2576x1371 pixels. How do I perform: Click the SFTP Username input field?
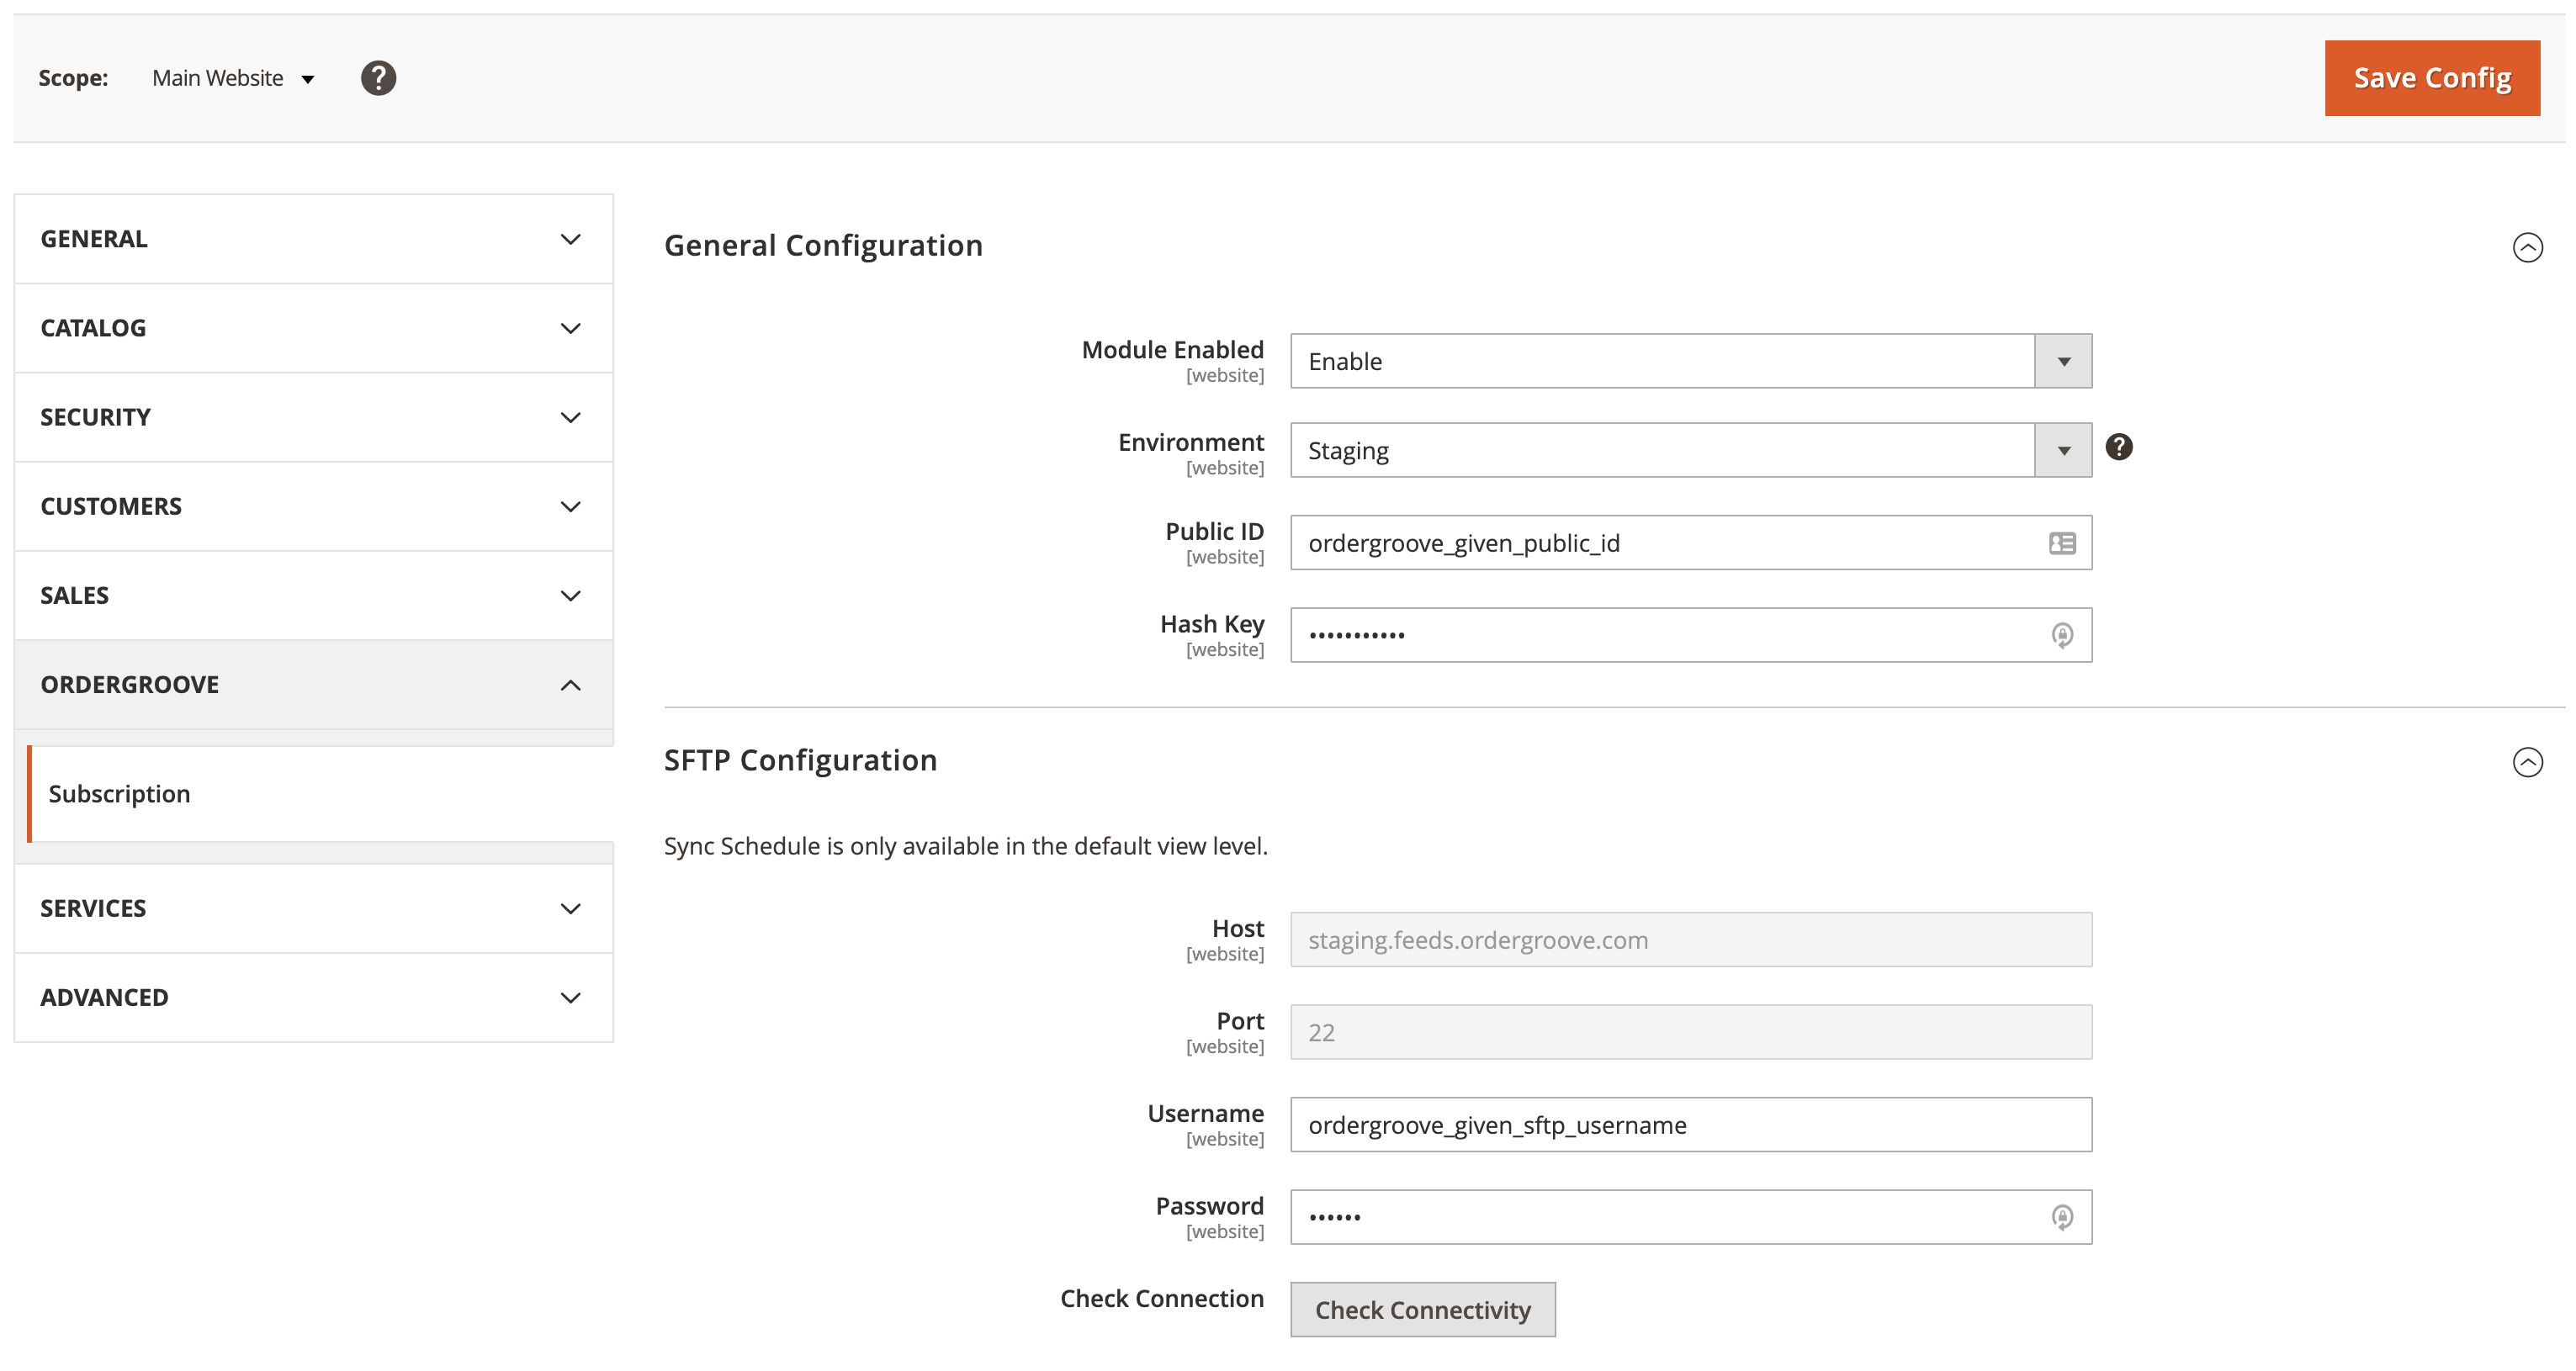click(x=1690, y=1125)
